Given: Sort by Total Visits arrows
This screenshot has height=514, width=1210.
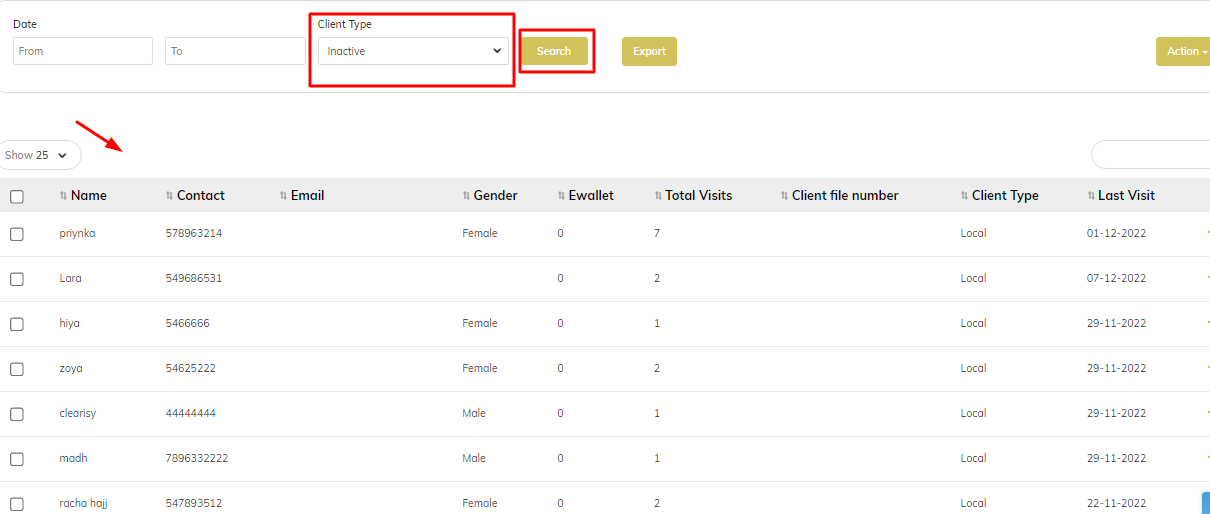Looking at the screenshot, I should coord(658,196).
